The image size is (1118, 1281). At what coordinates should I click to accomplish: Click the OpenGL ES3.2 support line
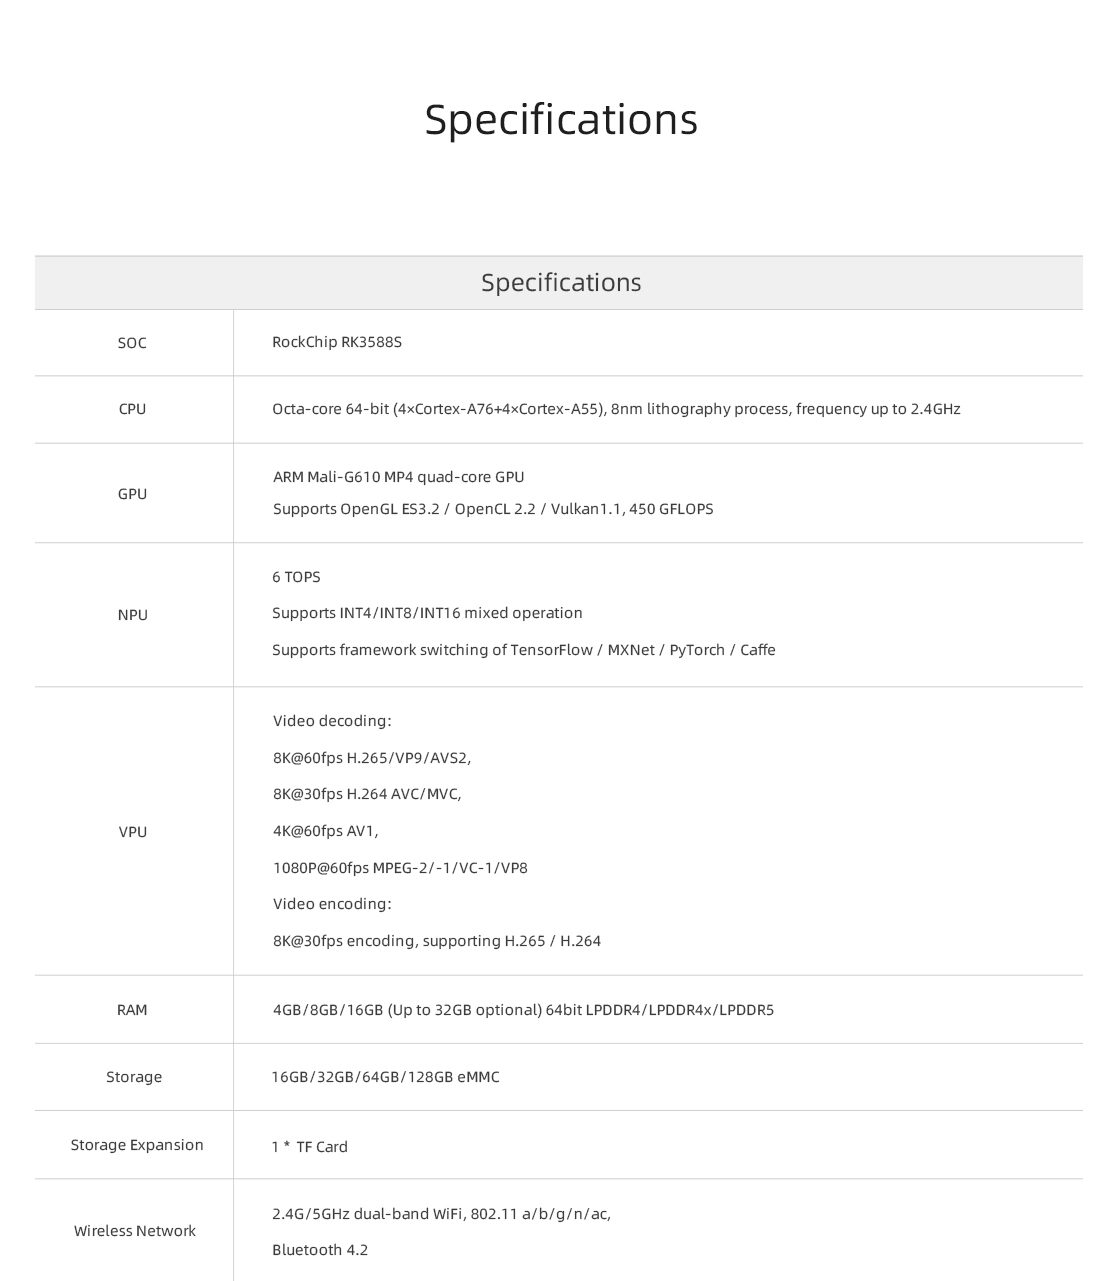click(x=493, y=509)
